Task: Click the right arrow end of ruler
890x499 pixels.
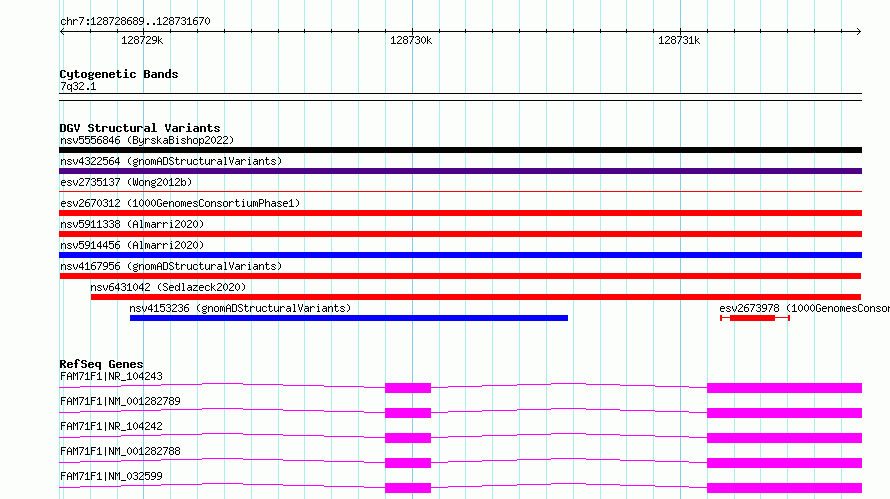Action: point(859,32)
